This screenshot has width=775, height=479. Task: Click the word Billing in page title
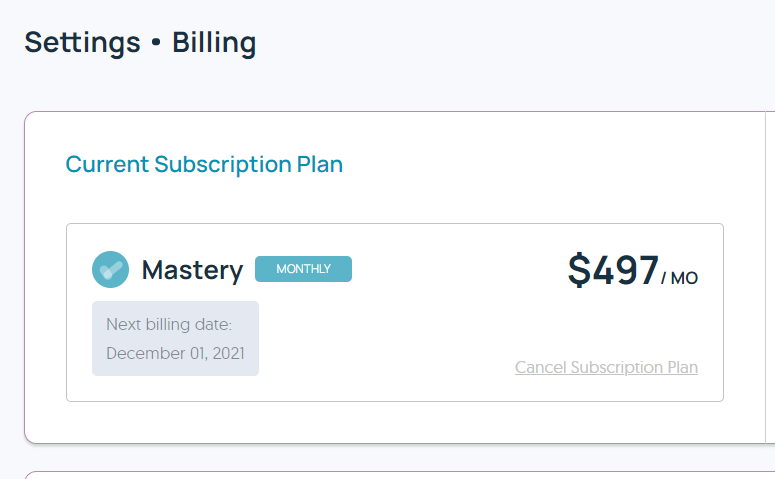[214, 43]
